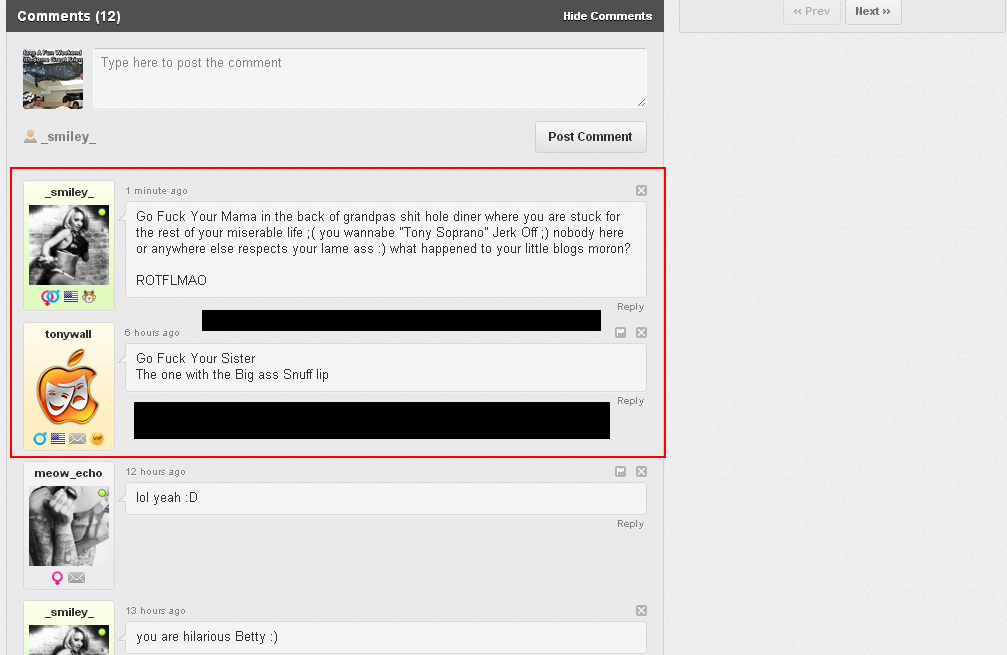Click Hide Comments link
Viewport: 1007px width, 655px height.
[608, 16]
